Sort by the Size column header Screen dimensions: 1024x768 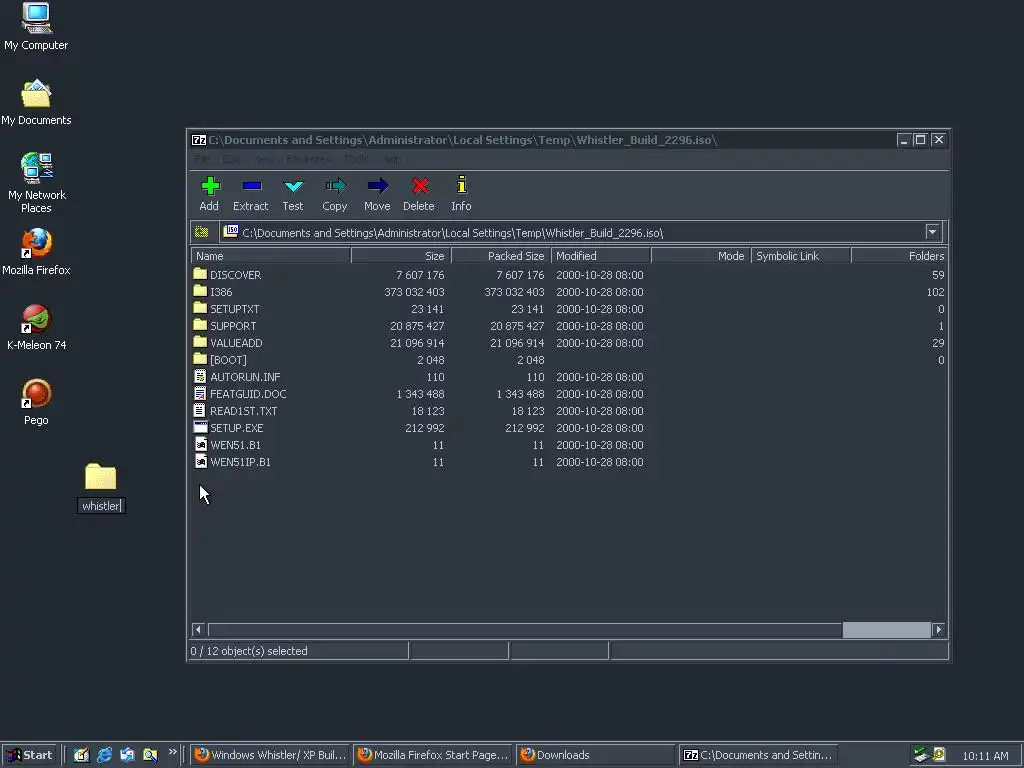[x=401, y=256]
